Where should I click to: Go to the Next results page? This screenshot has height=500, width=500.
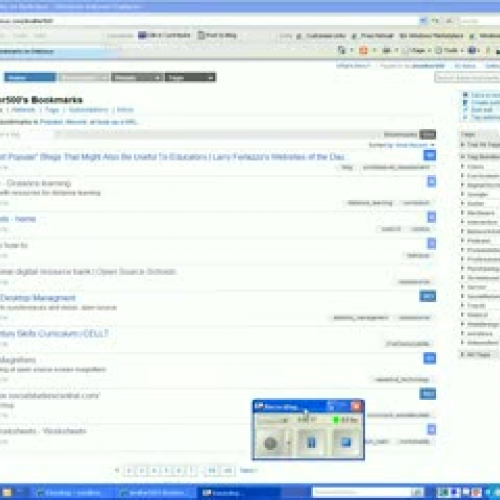pos(248,470)
